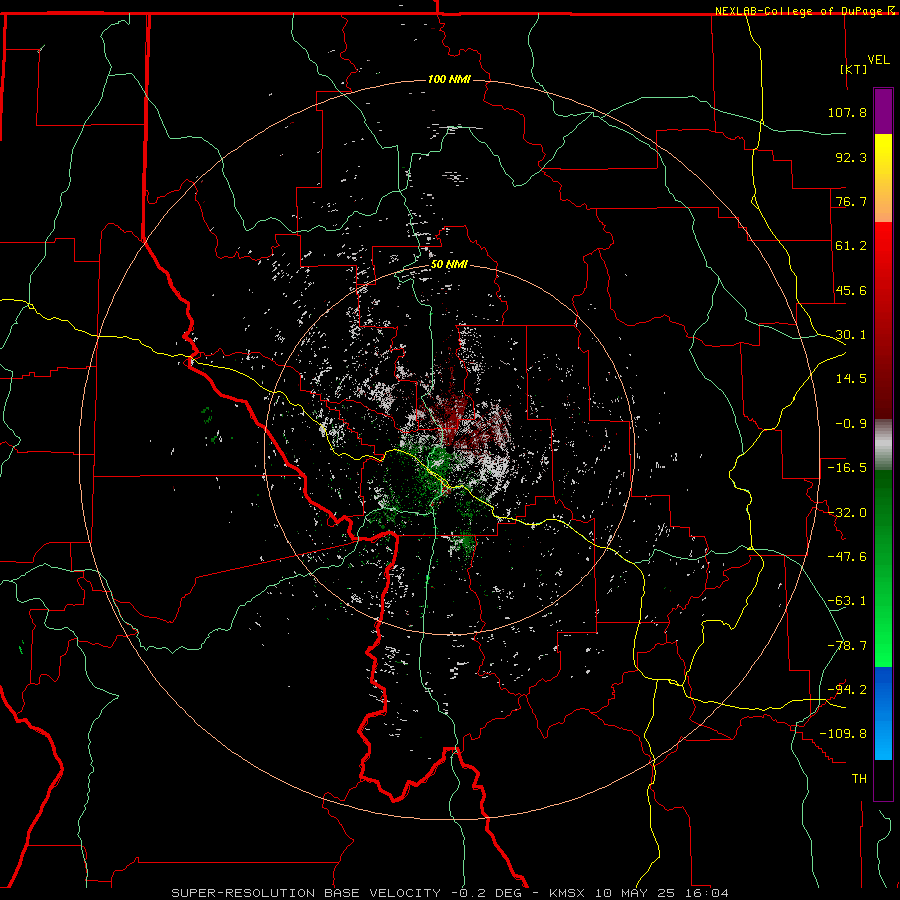Click the -0.9 velocity scale value
This screenshot has width=900, height=900.
click(851, 424)
